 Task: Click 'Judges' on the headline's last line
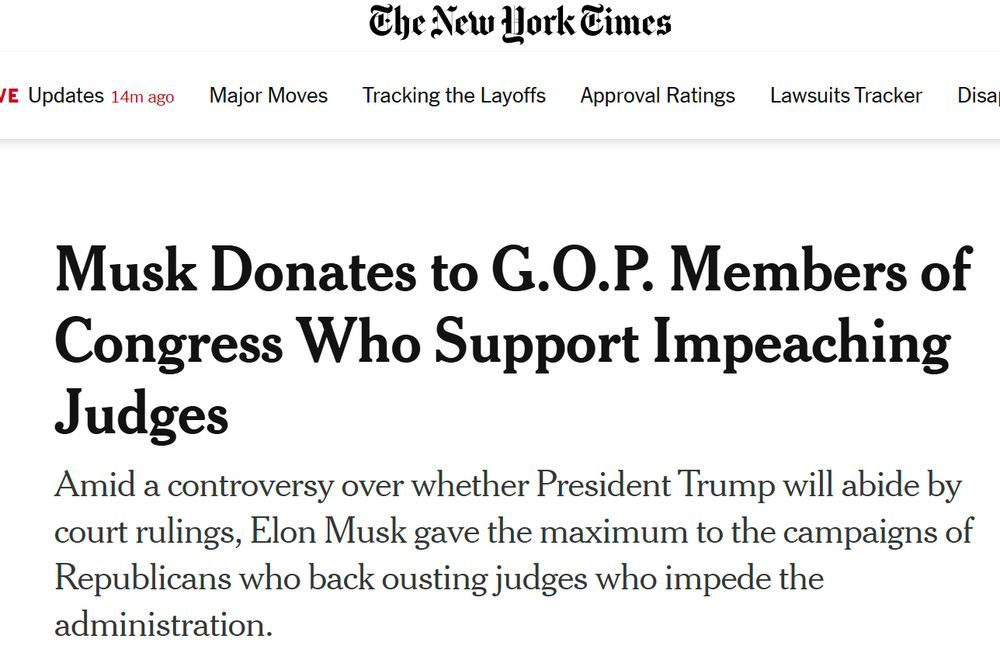pyautogui.click(x=141, y=414)
